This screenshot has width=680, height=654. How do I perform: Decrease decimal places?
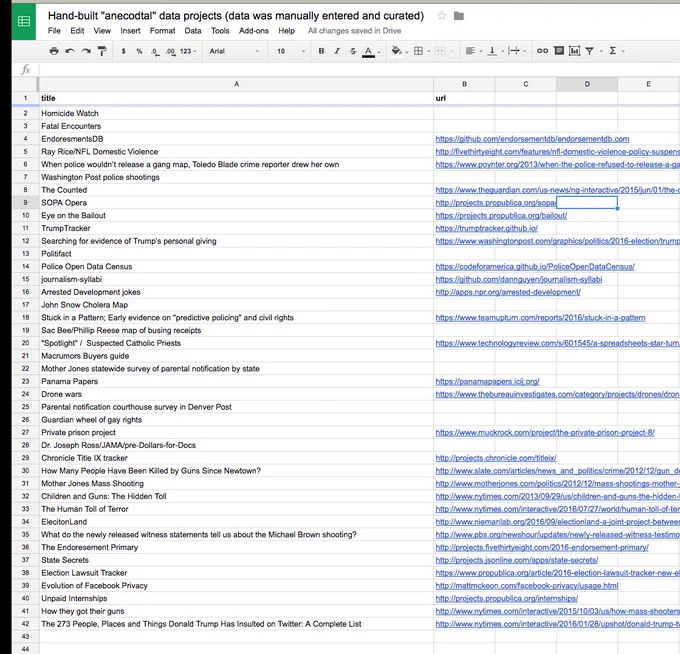pos(155,51)
